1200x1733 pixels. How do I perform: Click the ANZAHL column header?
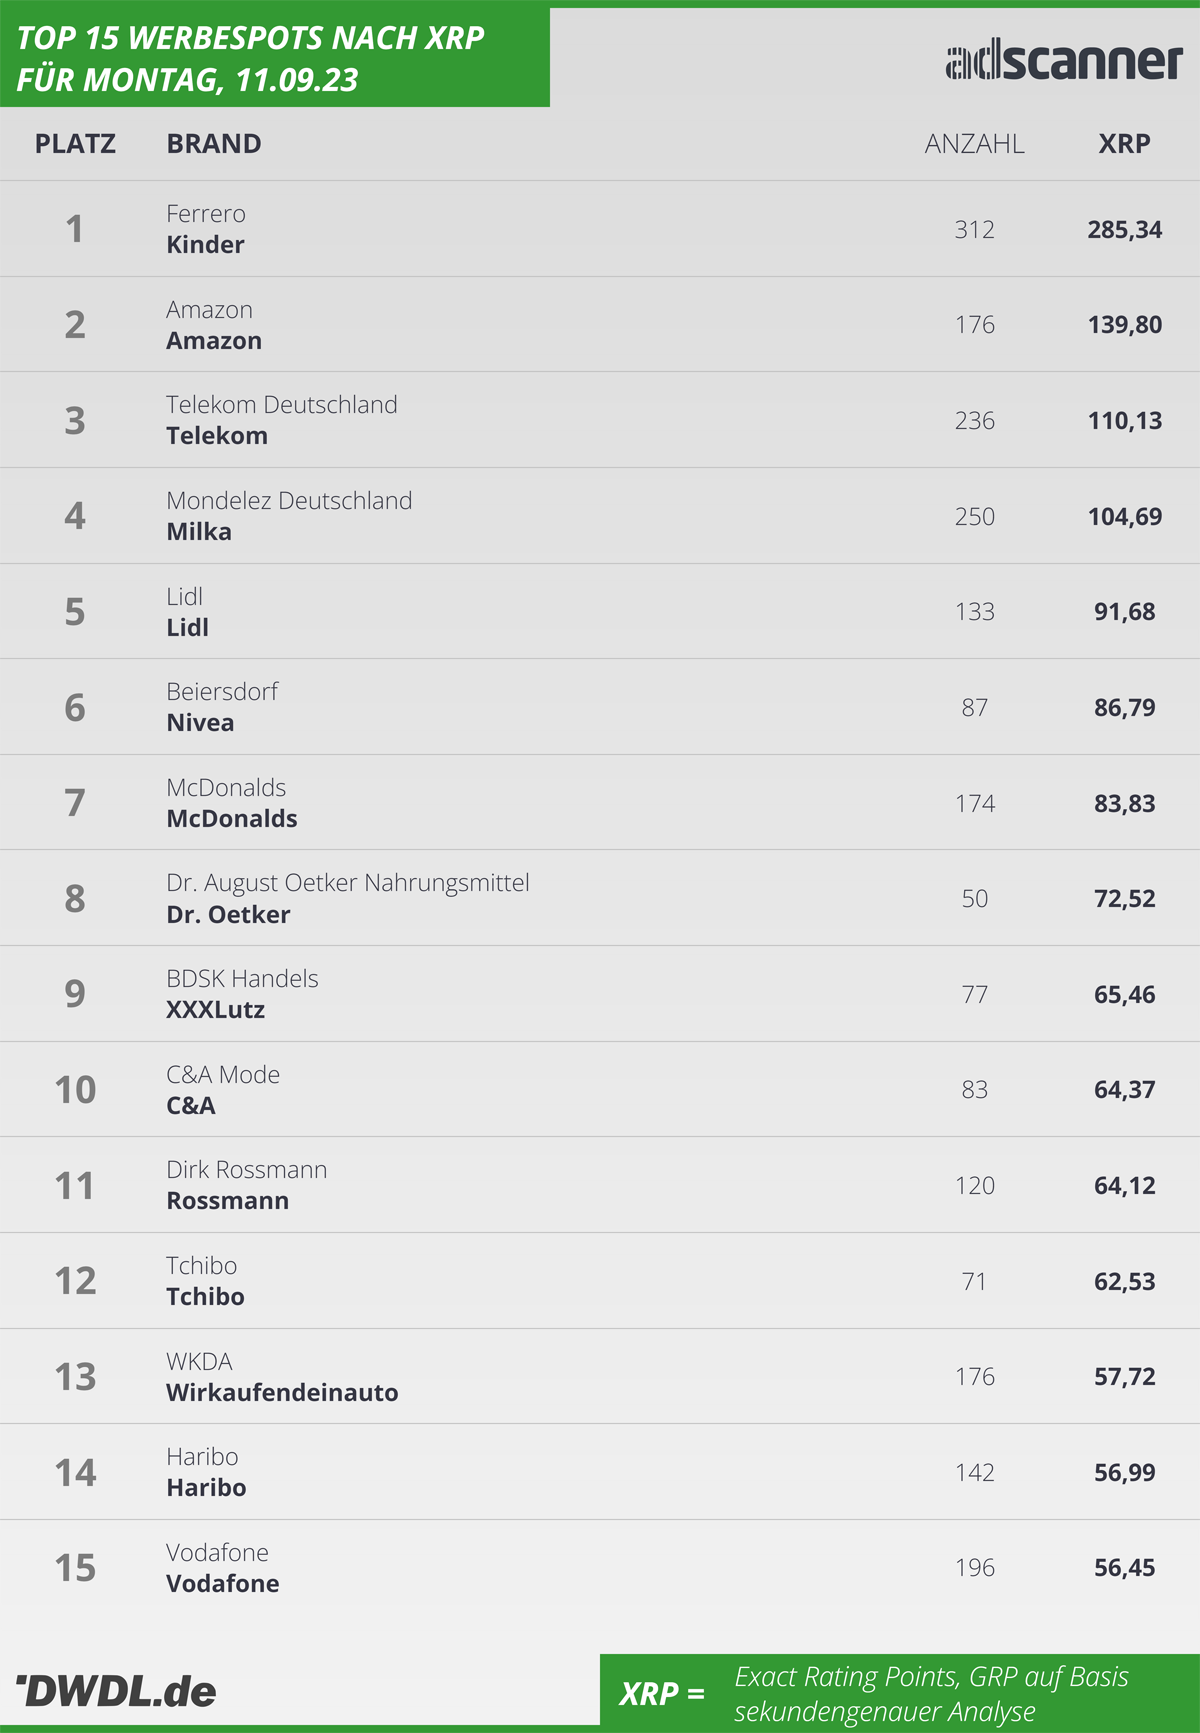coord(974,144)
